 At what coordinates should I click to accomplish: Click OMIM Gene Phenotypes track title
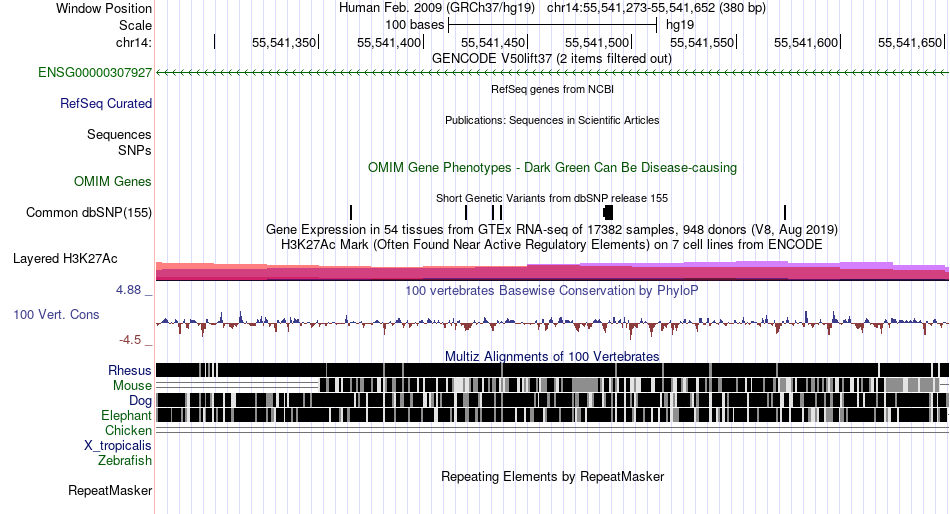click(x=552, y=167)
